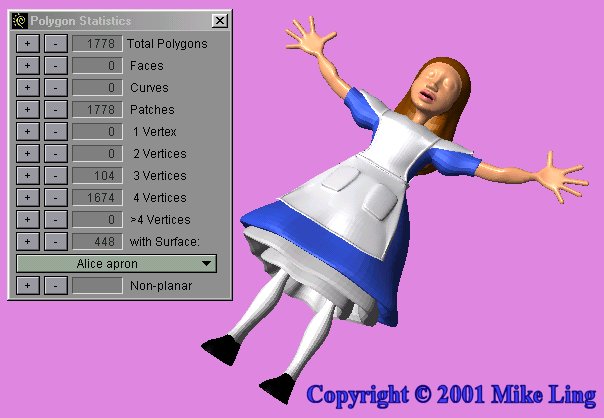
Task: Click the Polygon Statistics title bar icon
Action: 18,21
